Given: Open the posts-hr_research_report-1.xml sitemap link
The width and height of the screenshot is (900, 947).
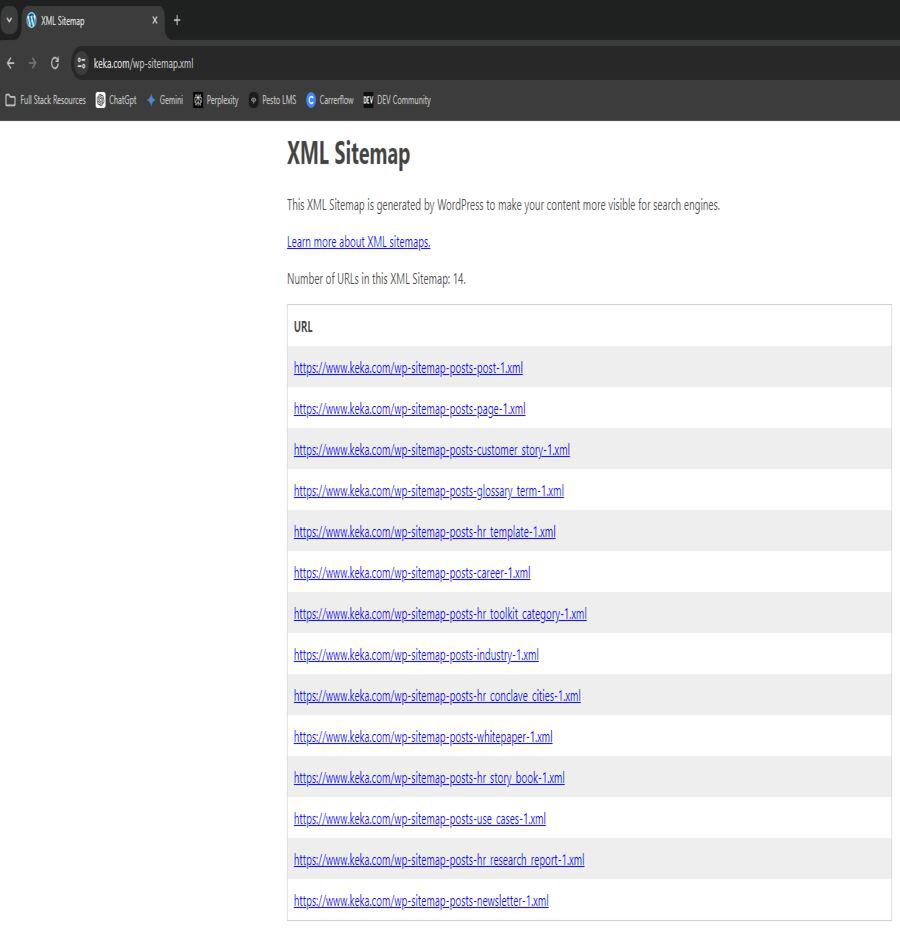Looking at the screenshot, I should tap(439, 860).
